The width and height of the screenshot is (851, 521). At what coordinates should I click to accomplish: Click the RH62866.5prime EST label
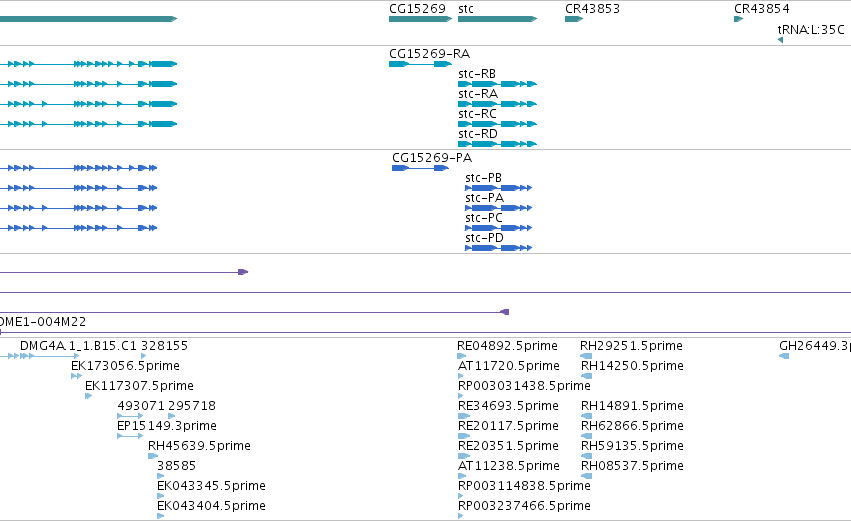[x=632, y=426]
